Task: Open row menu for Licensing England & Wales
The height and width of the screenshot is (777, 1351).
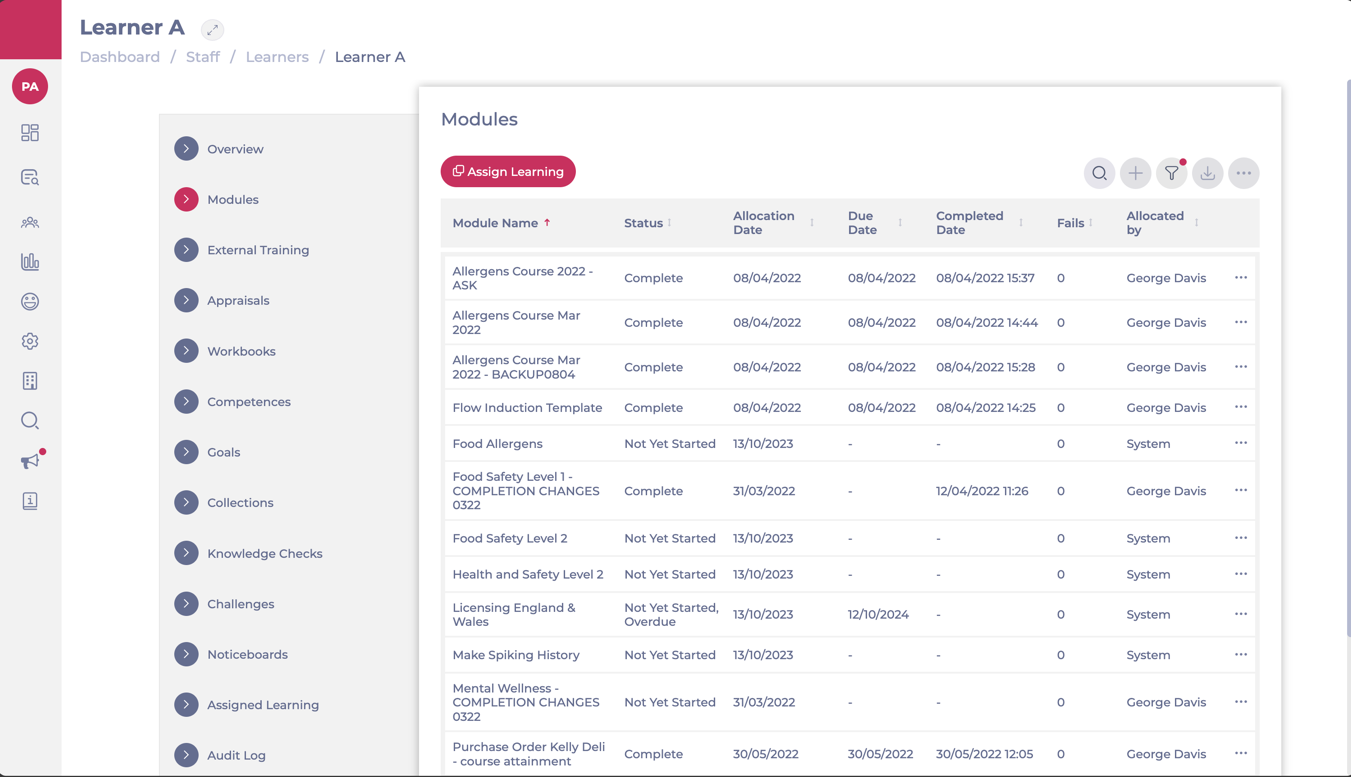Action: pos(1241,614)
